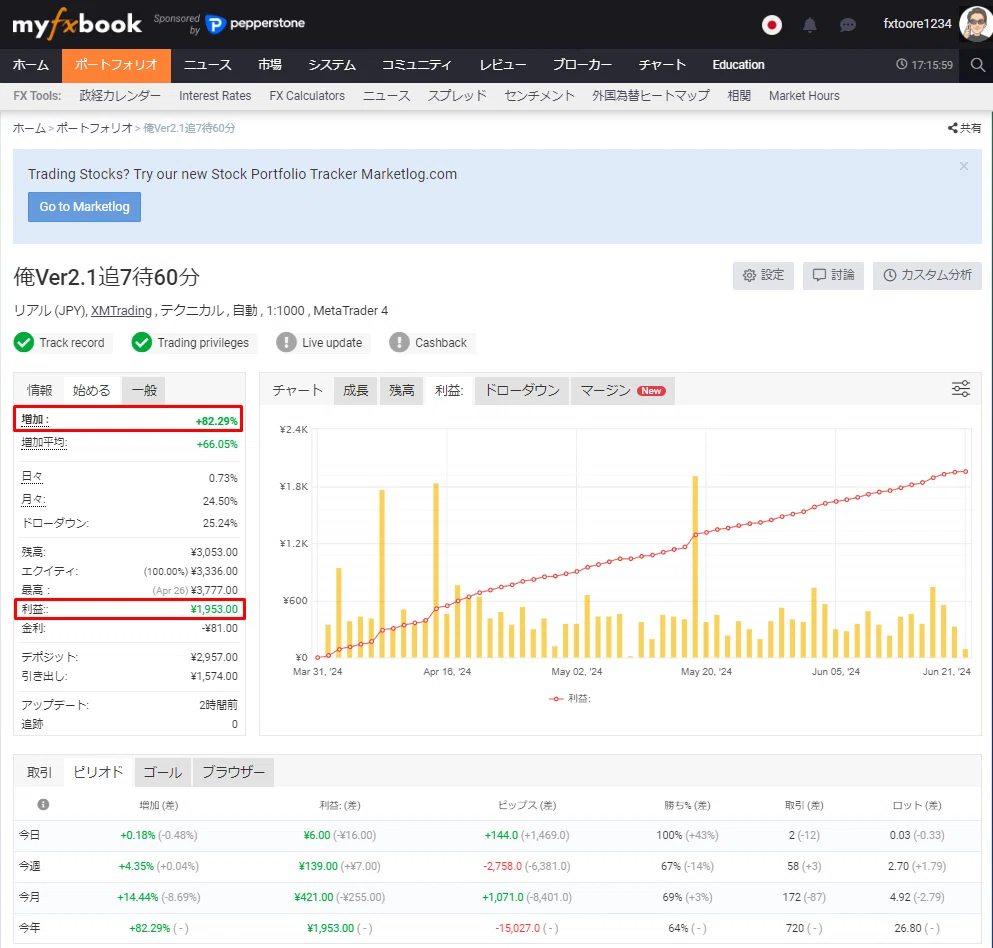The height and width of the screenshot is (948, 993).
Task: Open the ホーム main menu
Action: point(31,65)
